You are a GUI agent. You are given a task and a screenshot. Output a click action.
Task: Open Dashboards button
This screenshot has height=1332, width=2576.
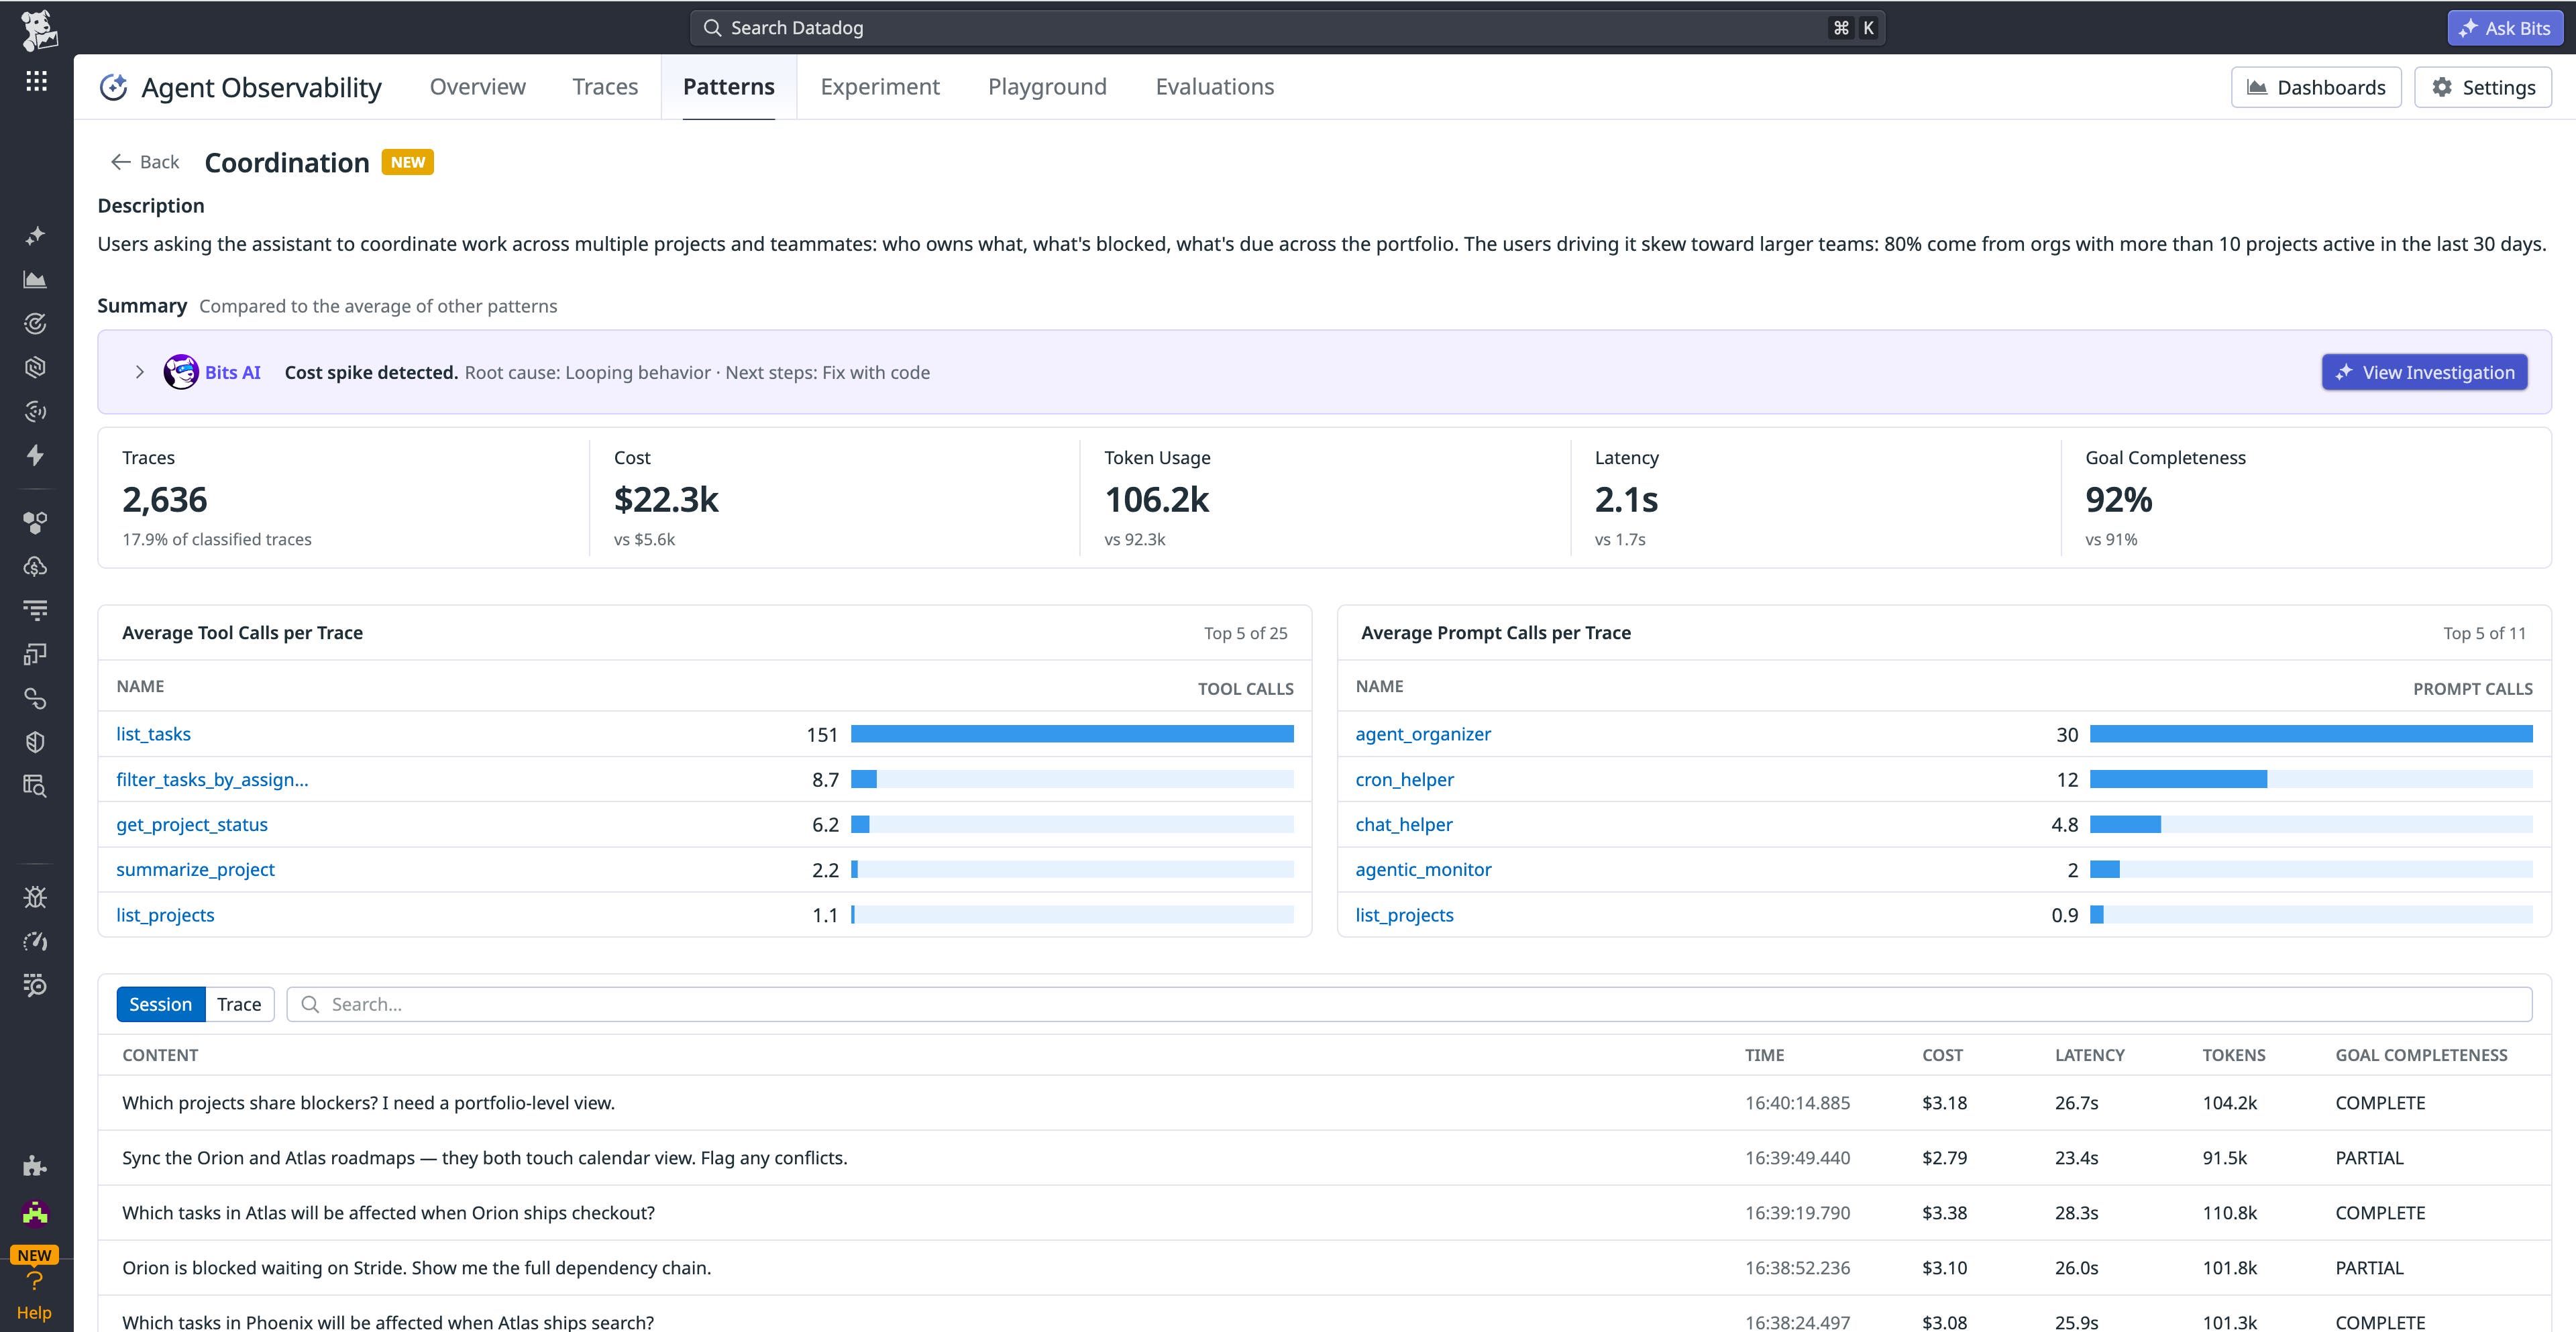coord(2316,87)
